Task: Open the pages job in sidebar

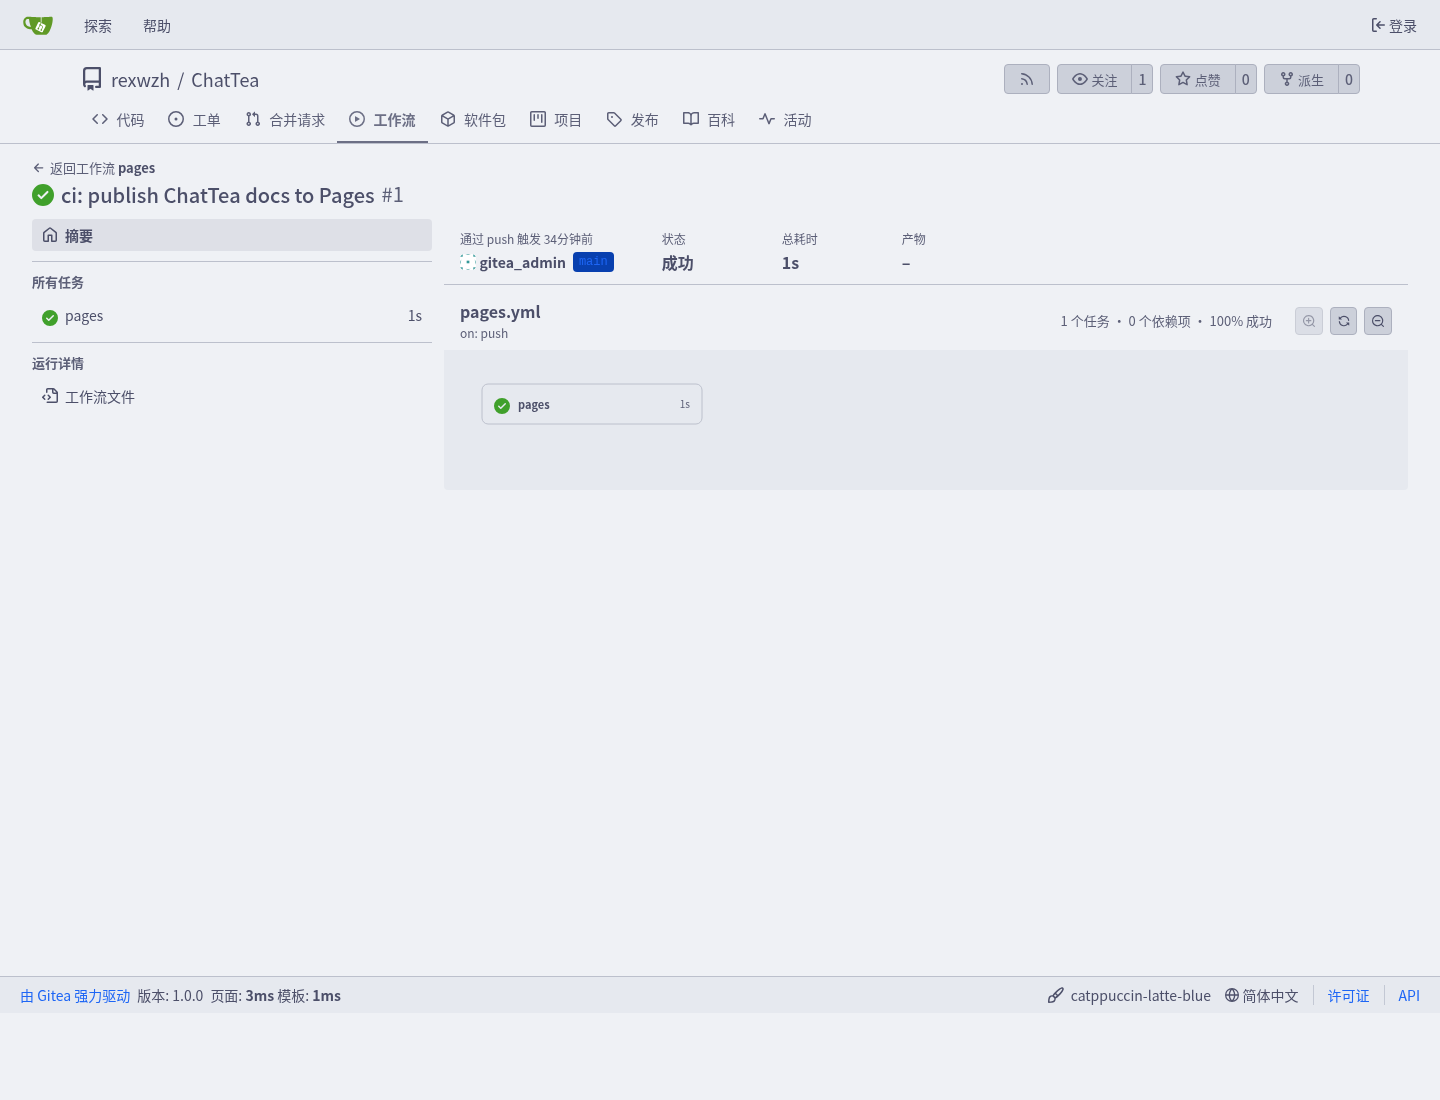Action: click(x=232, y=316)
